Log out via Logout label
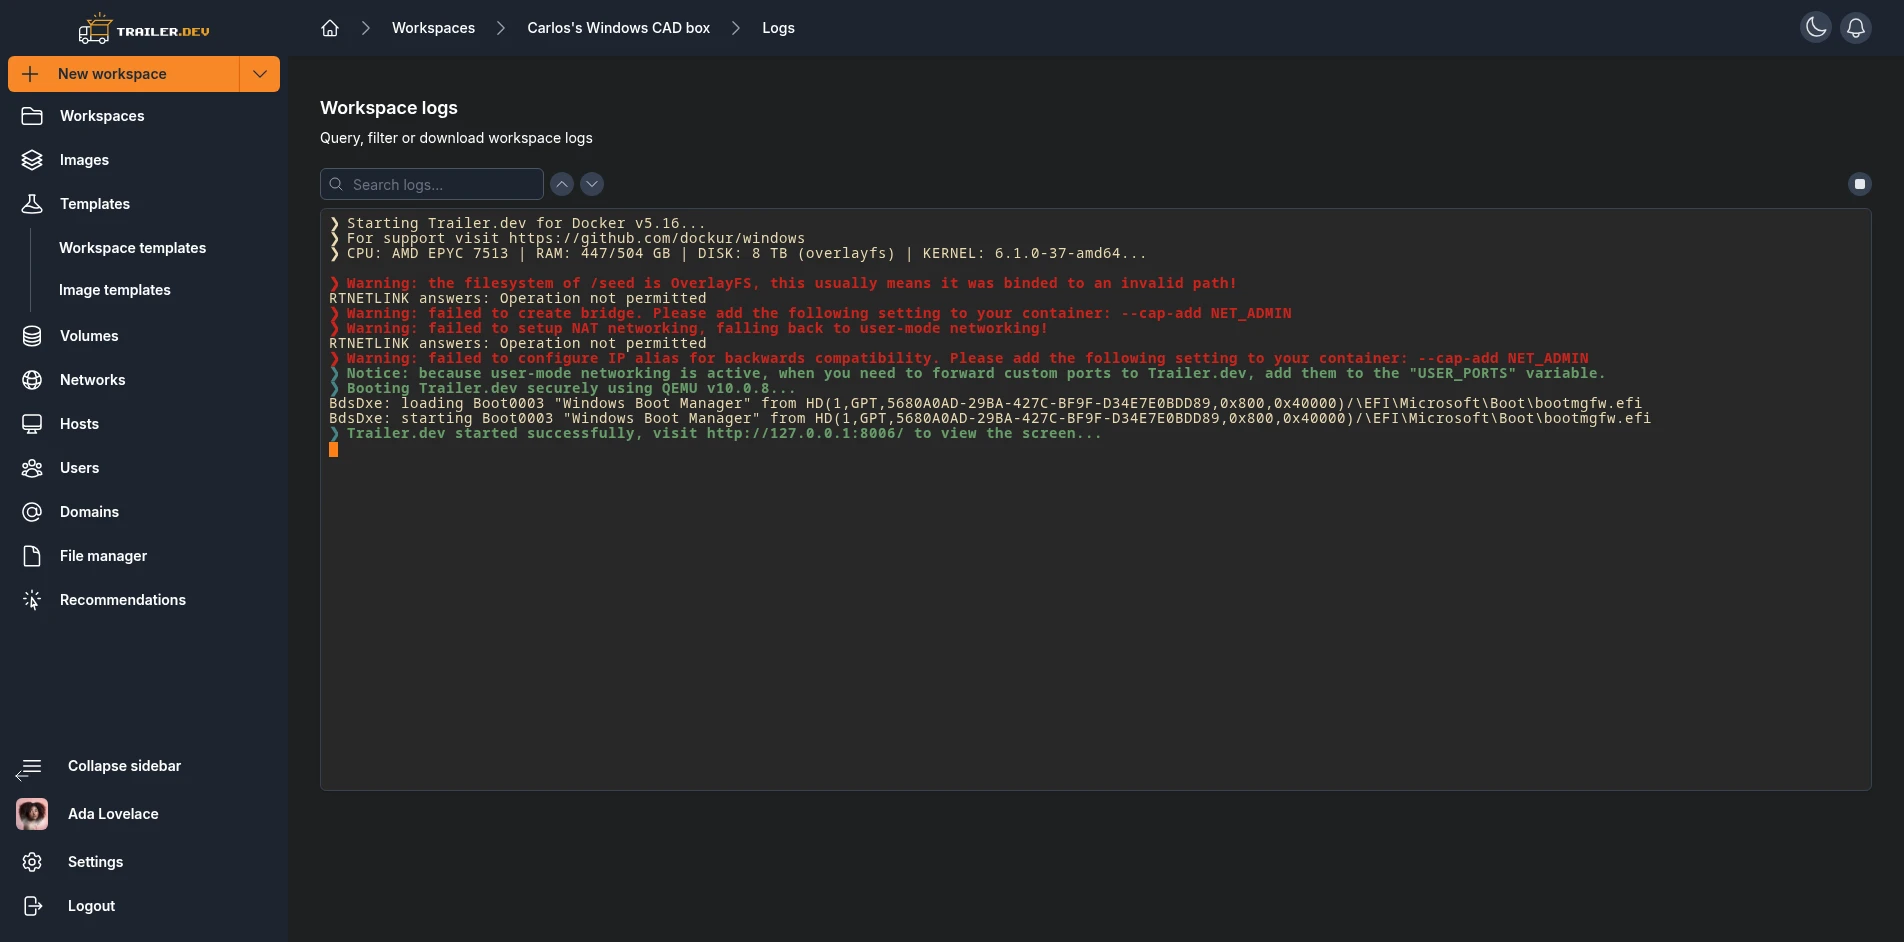 (91, 906)
